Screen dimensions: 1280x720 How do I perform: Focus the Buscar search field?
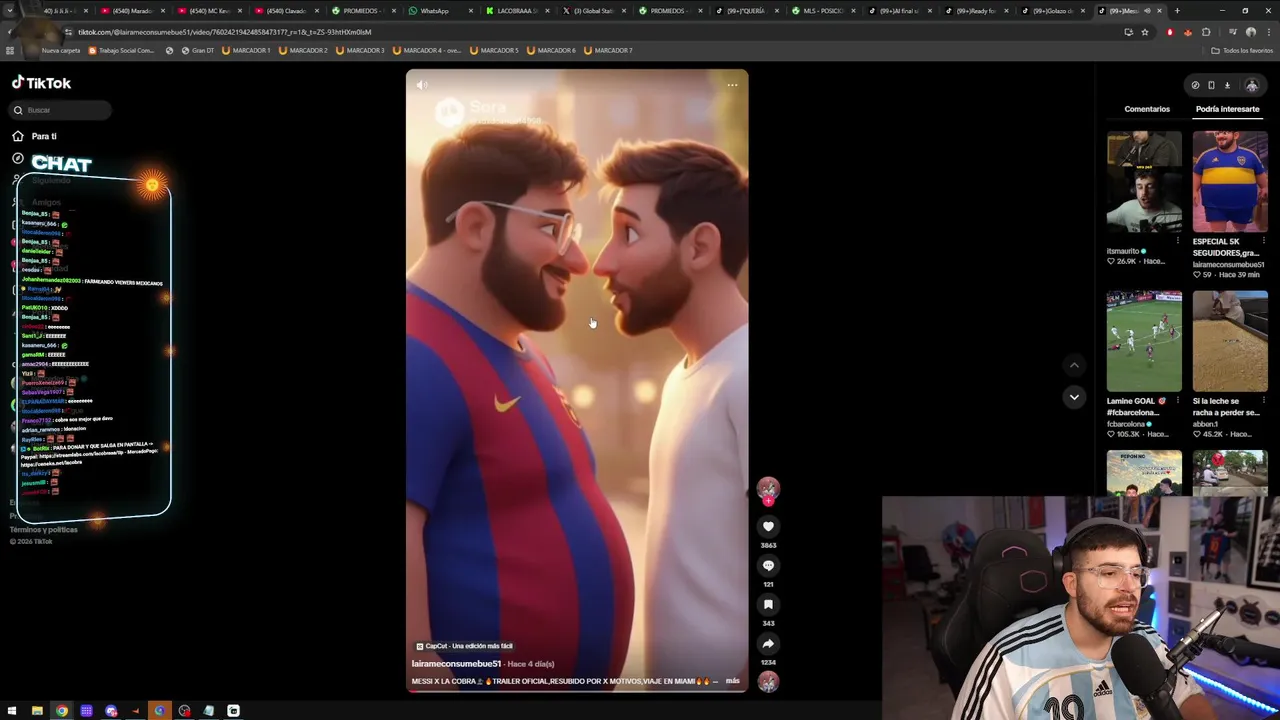[x=60, y=110]
